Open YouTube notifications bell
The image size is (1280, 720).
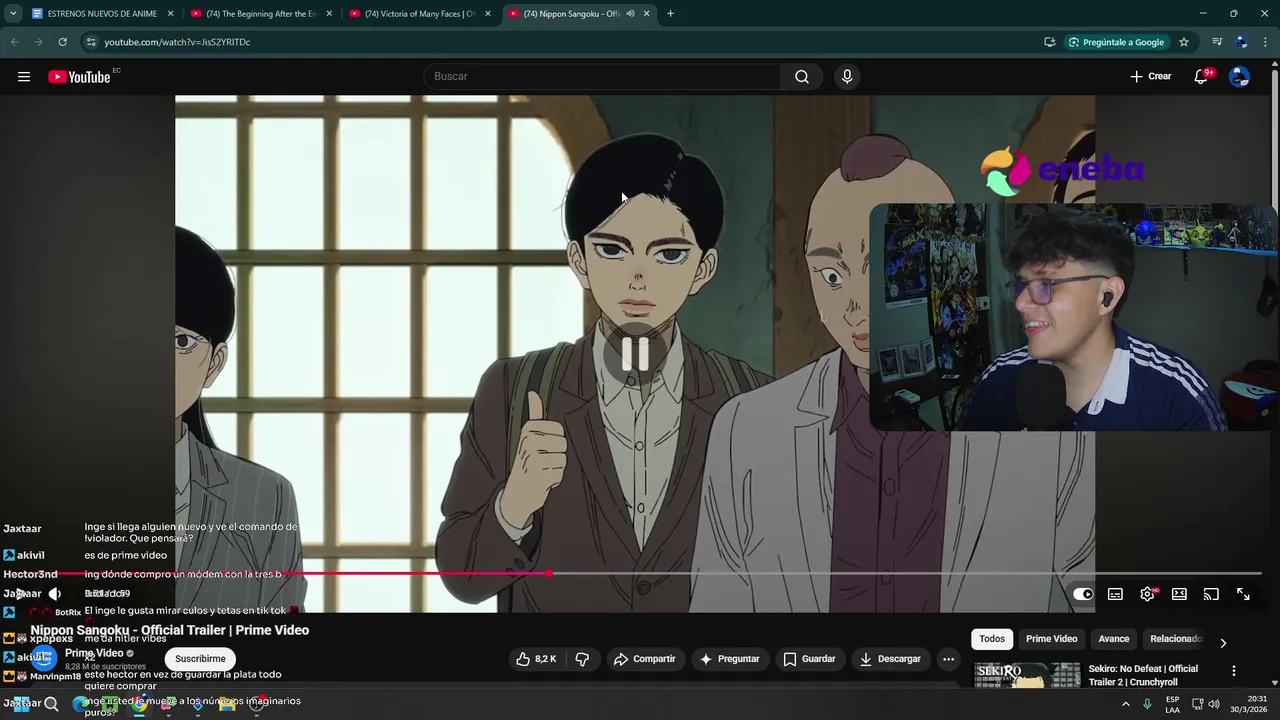coord(1201,77)
